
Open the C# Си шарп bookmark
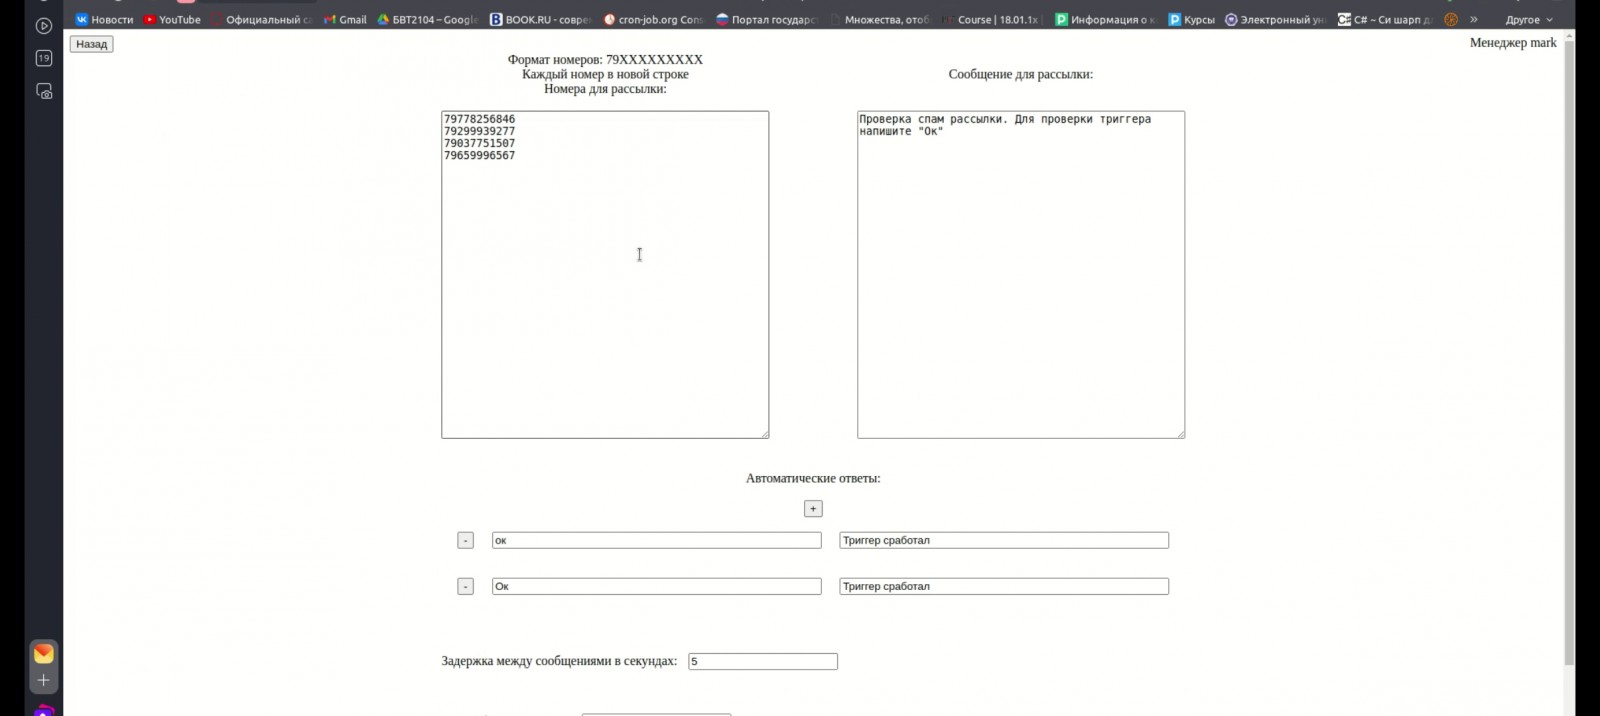click(1385, 19)
